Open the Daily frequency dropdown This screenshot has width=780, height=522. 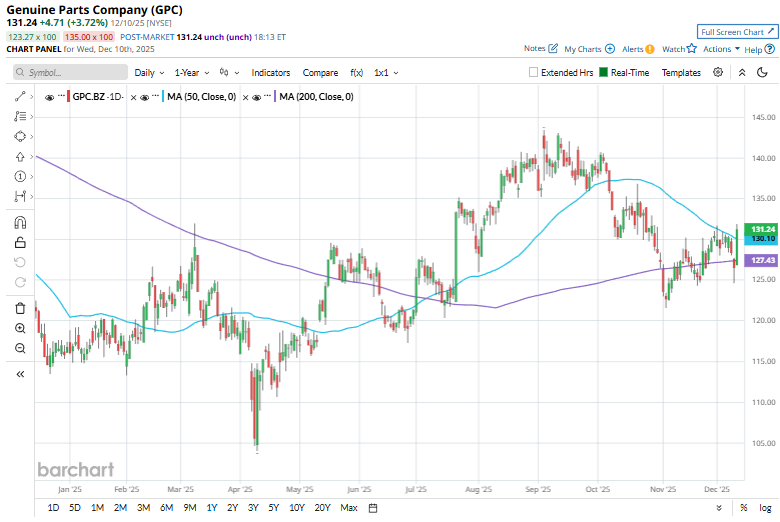click(x=149, y=73)
